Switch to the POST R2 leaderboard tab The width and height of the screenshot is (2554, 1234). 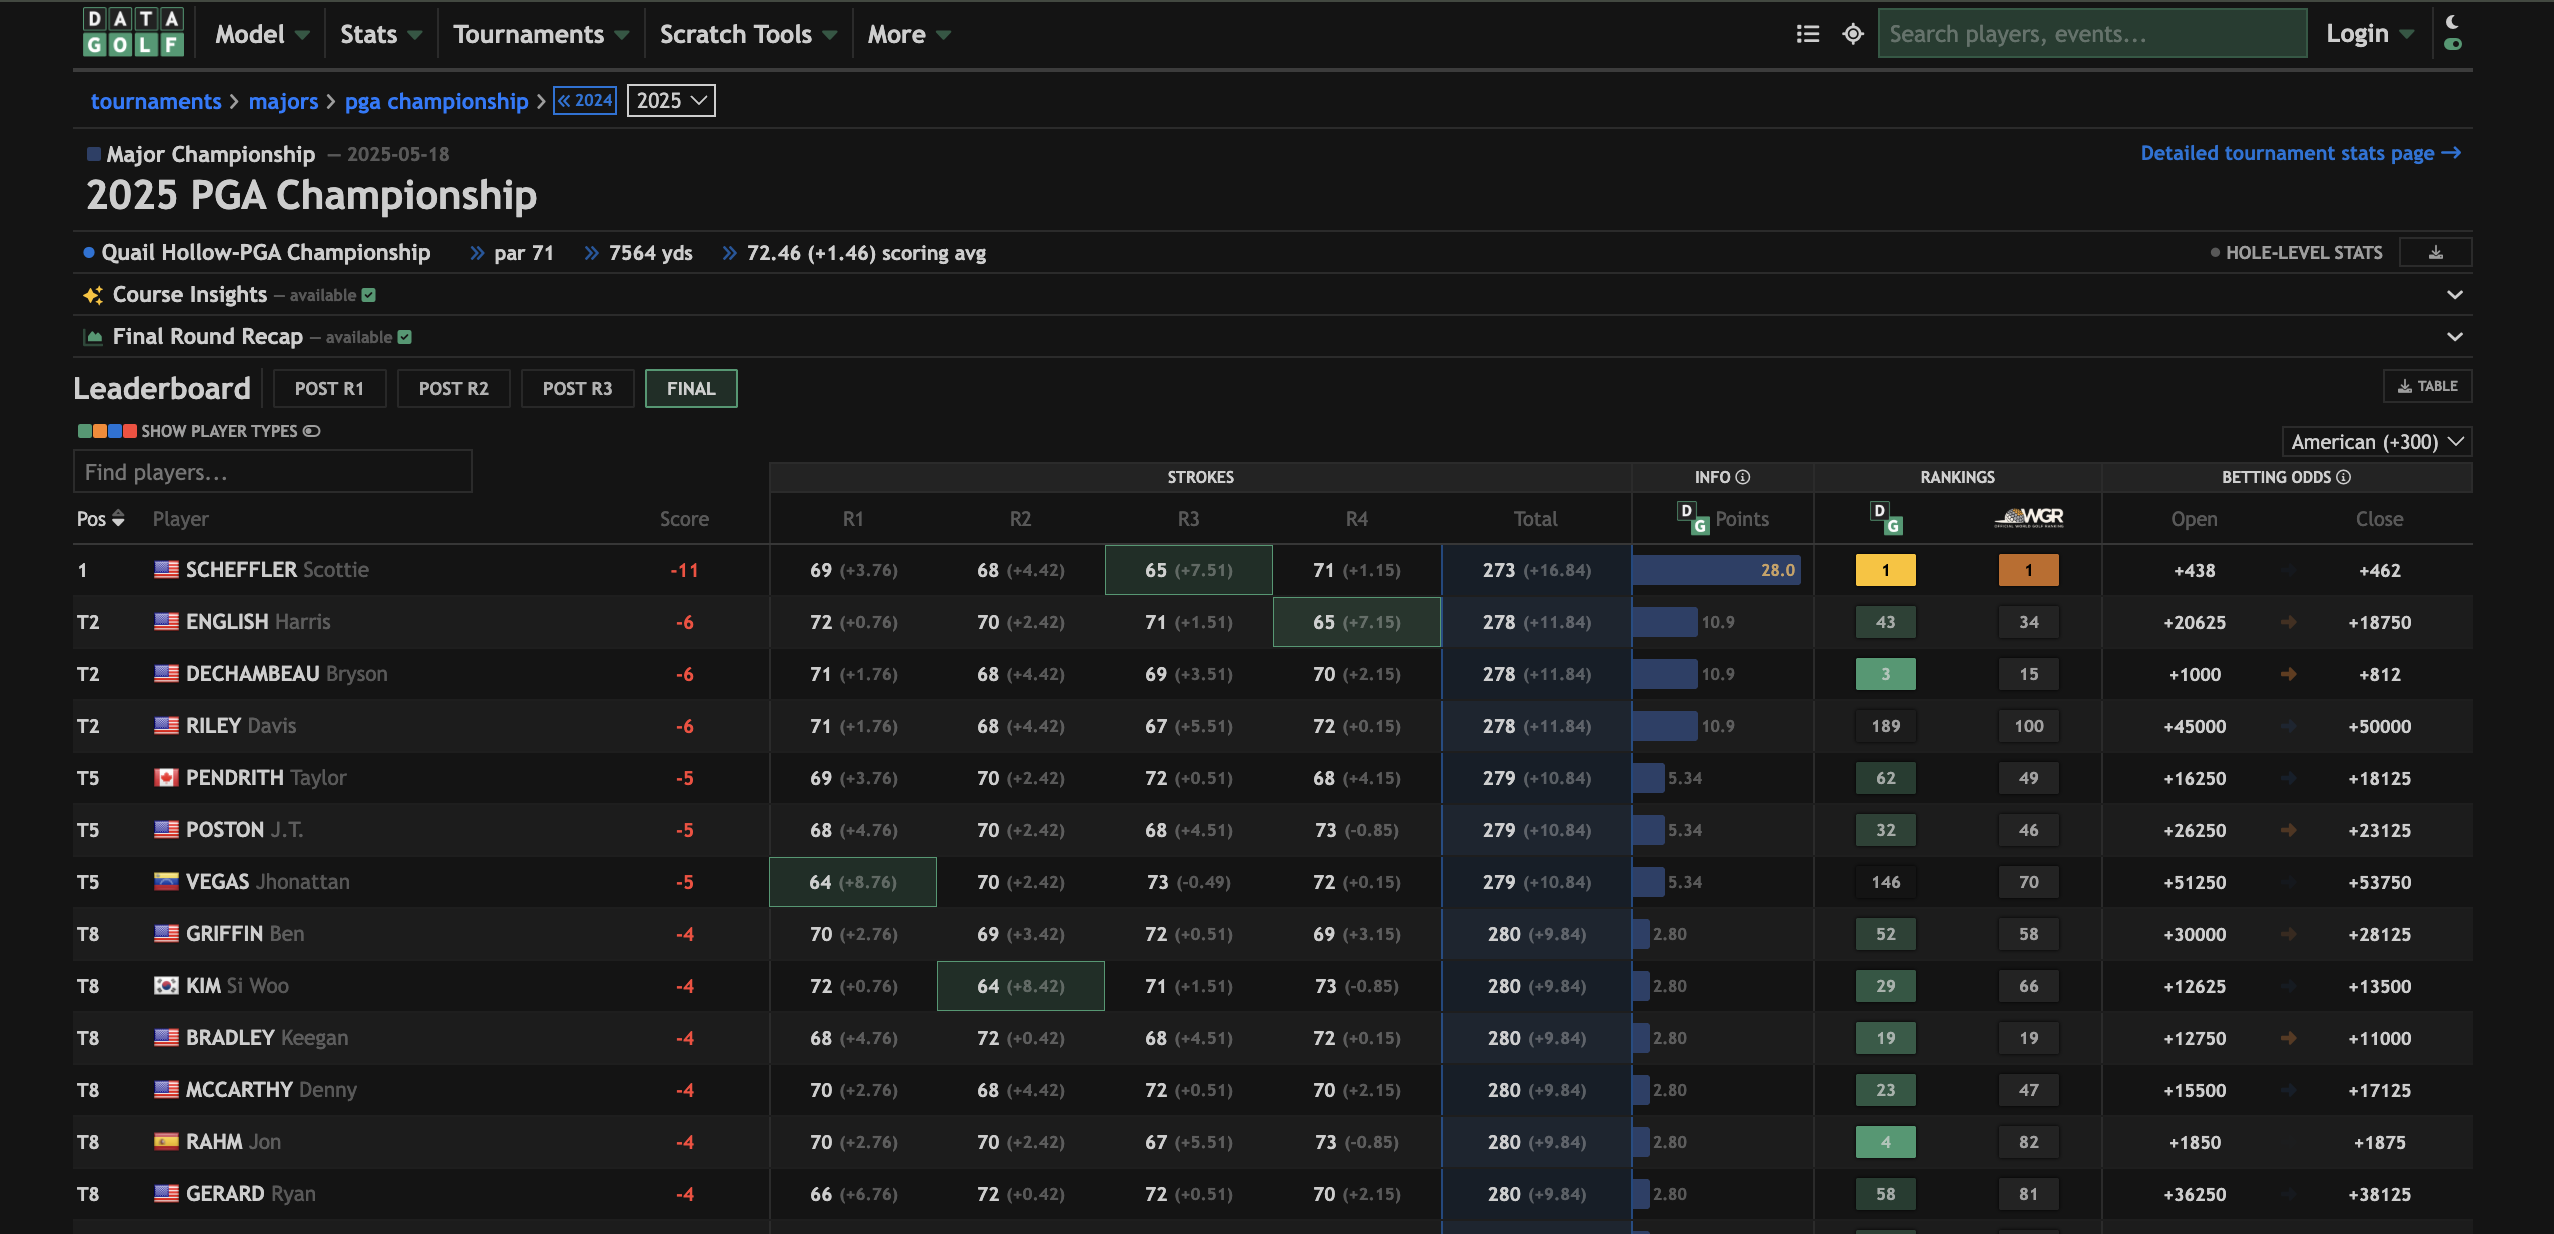(x=453, y=389)
